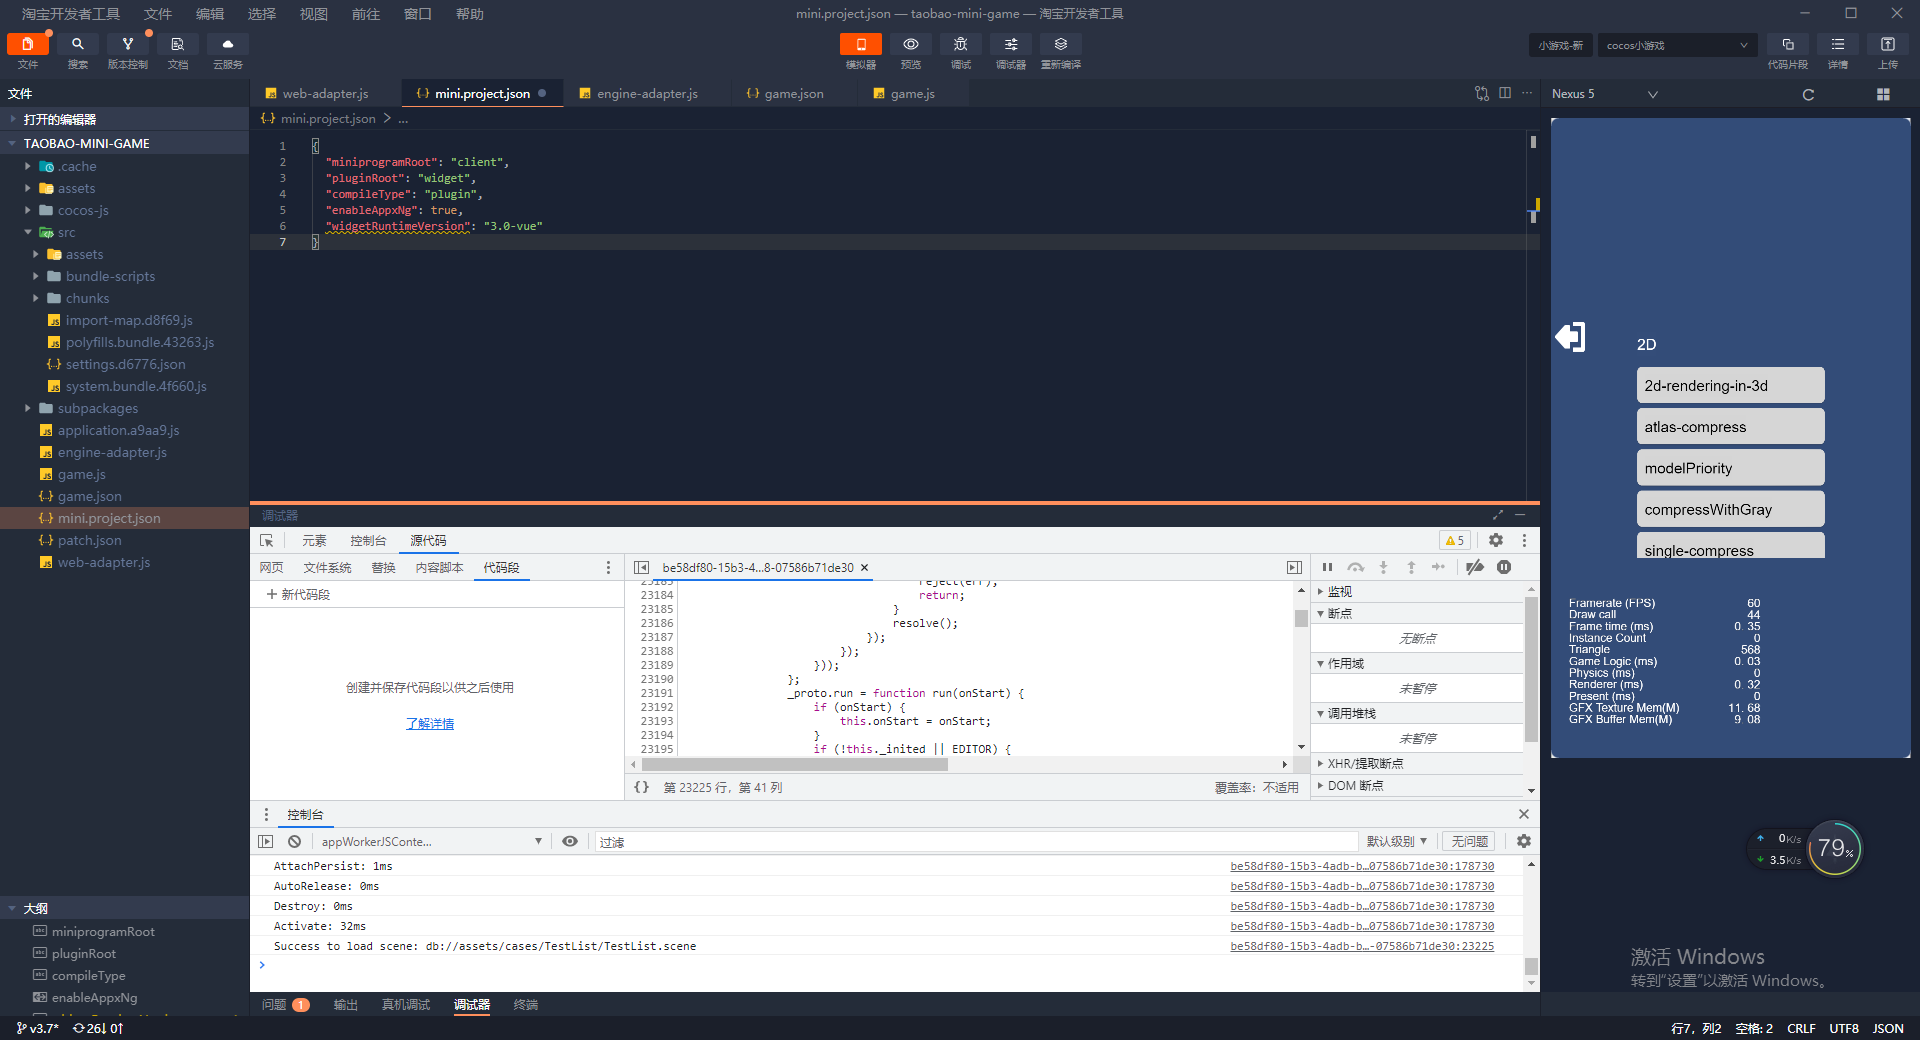
Task: Open appWorkerJSConte... context dropdown
Action: point(431,842)
